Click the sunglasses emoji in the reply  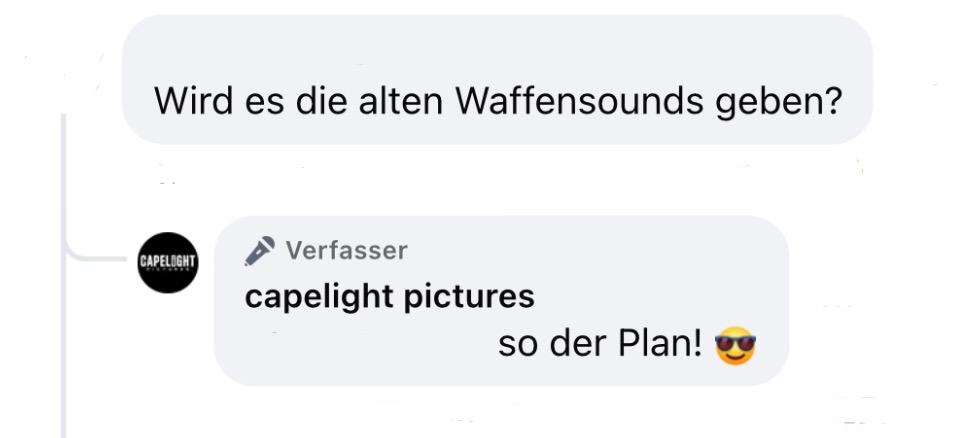point(735,345)
